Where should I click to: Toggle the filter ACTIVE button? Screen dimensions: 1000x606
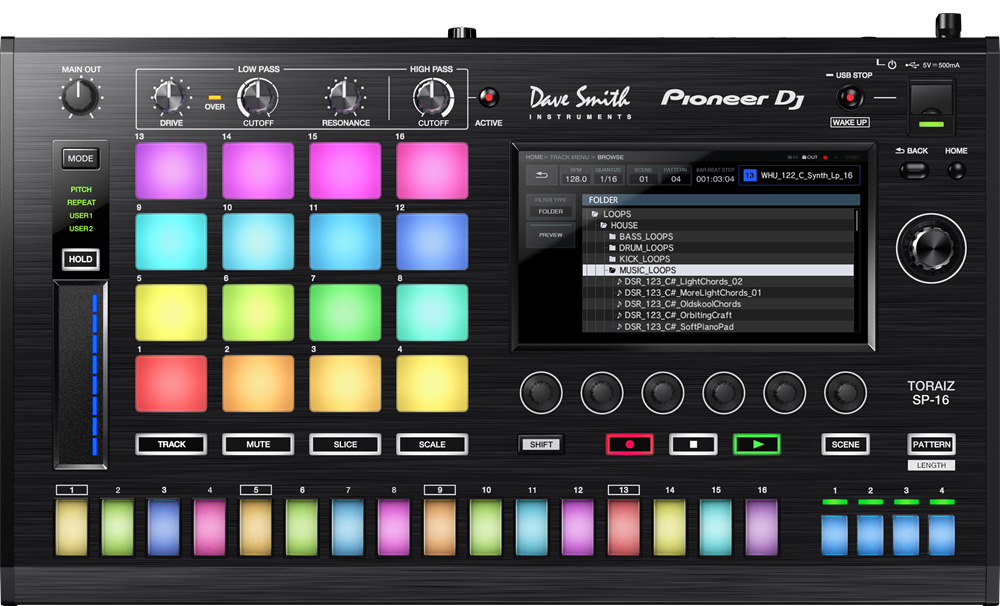pos(489,98)
